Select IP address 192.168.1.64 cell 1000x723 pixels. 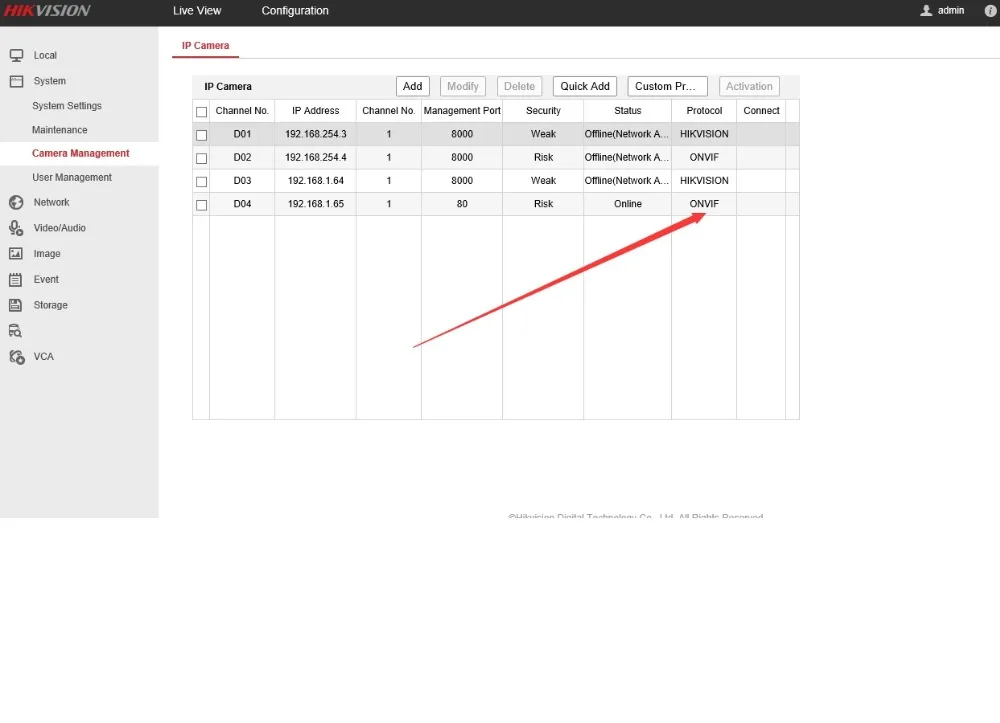(316, 181)
